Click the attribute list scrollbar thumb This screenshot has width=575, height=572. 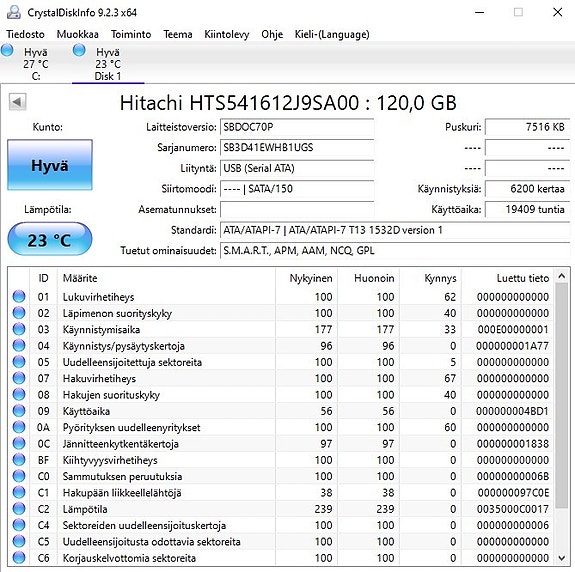pyautogui.click(x=561, y=395)
